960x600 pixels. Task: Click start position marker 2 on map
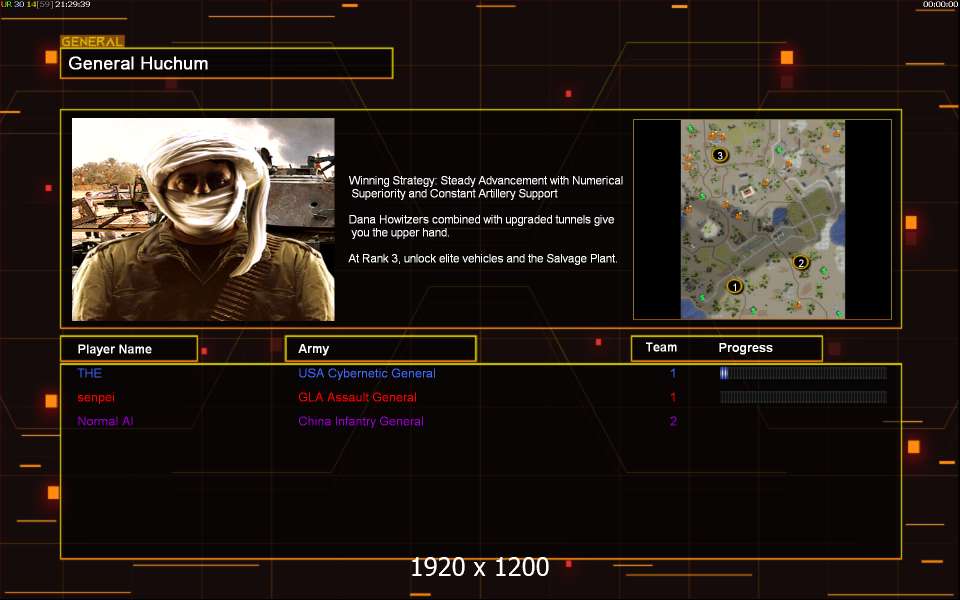pos(801,263)
